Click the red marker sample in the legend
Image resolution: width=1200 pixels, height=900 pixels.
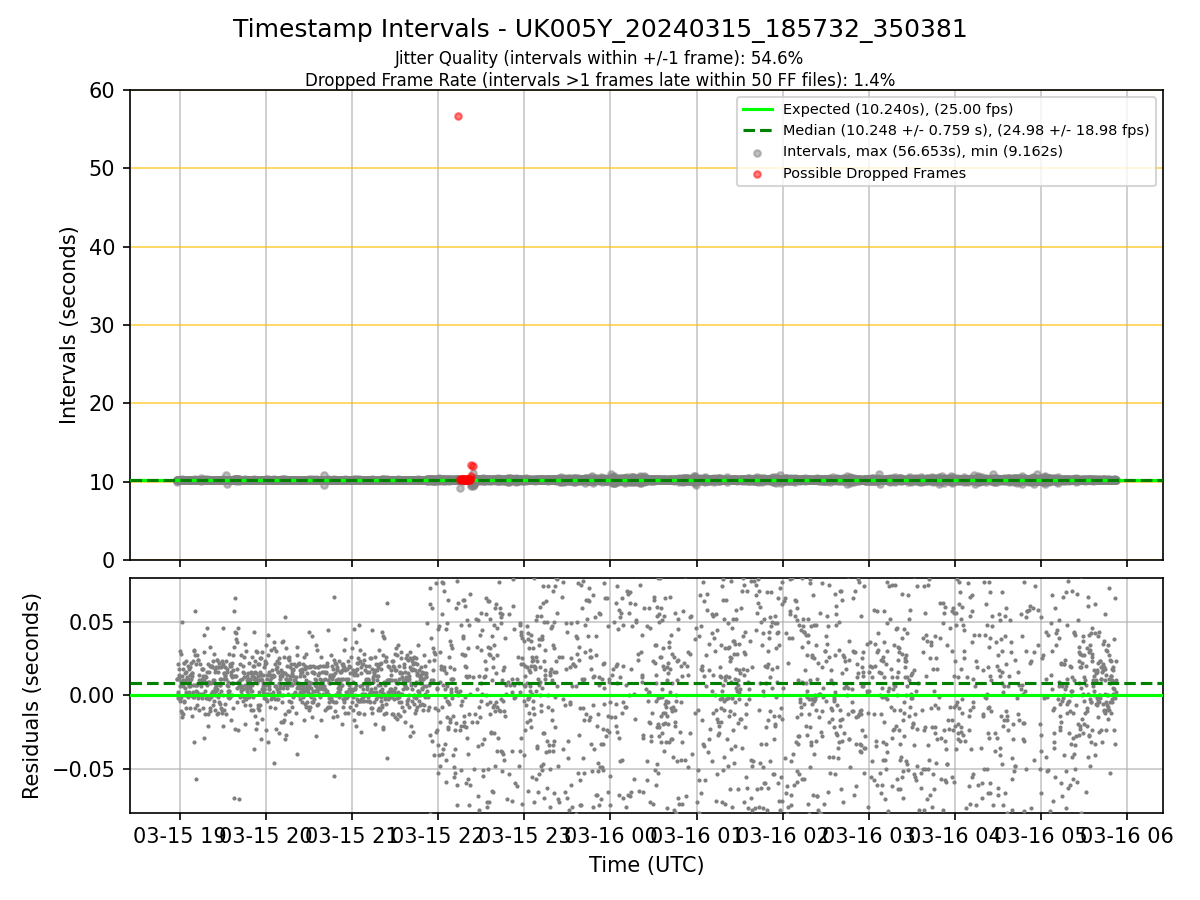click(x=757, y=174)
